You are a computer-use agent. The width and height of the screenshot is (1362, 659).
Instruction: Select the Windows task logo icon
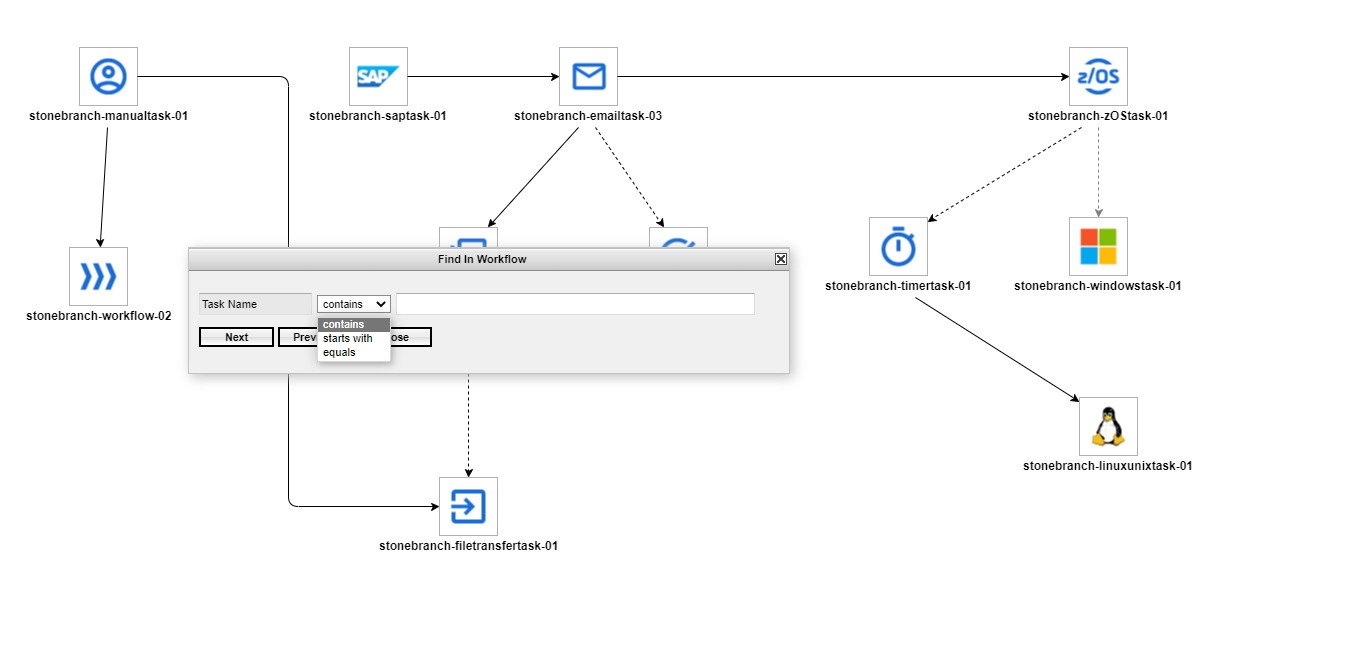[x=1098, y=246]
